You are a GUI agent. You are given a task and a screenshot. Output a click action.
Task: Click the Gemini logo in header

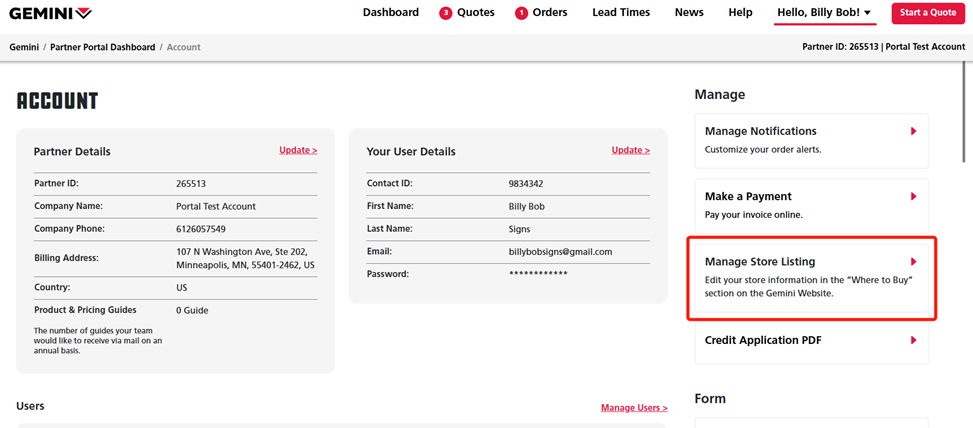[51, 13]
